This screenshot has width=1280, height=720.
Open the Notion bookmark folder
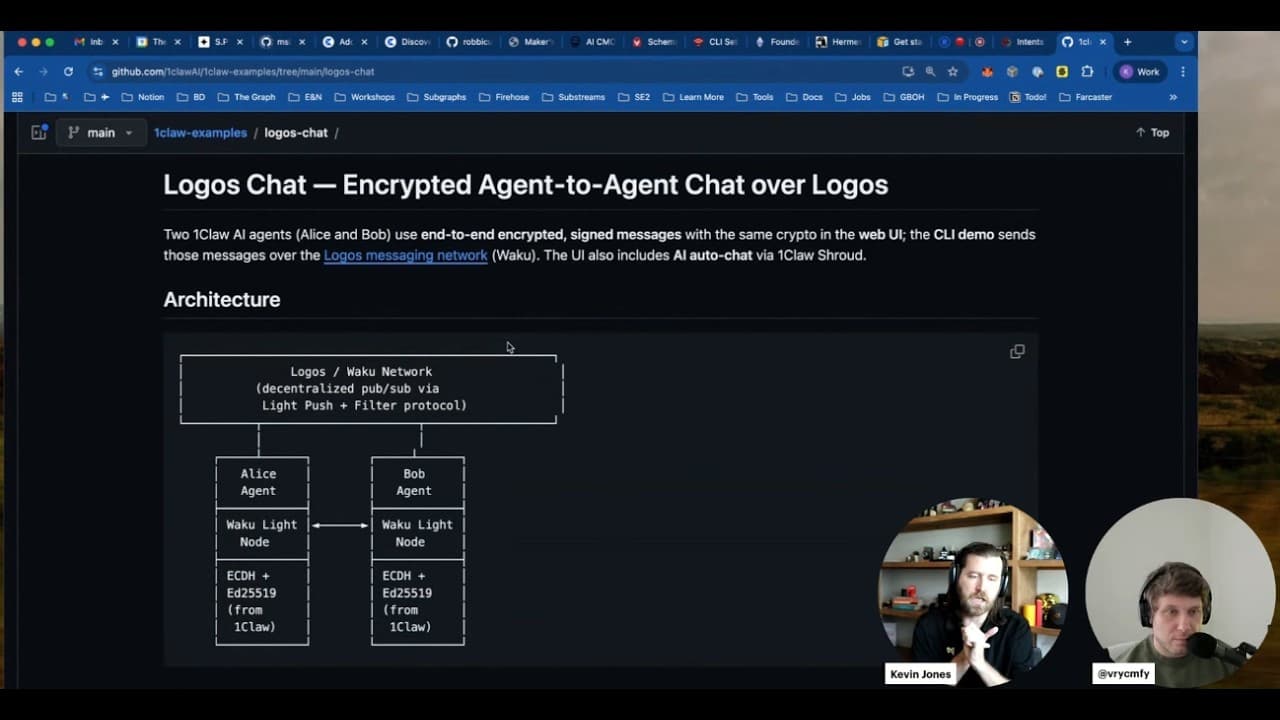point(142,97)
